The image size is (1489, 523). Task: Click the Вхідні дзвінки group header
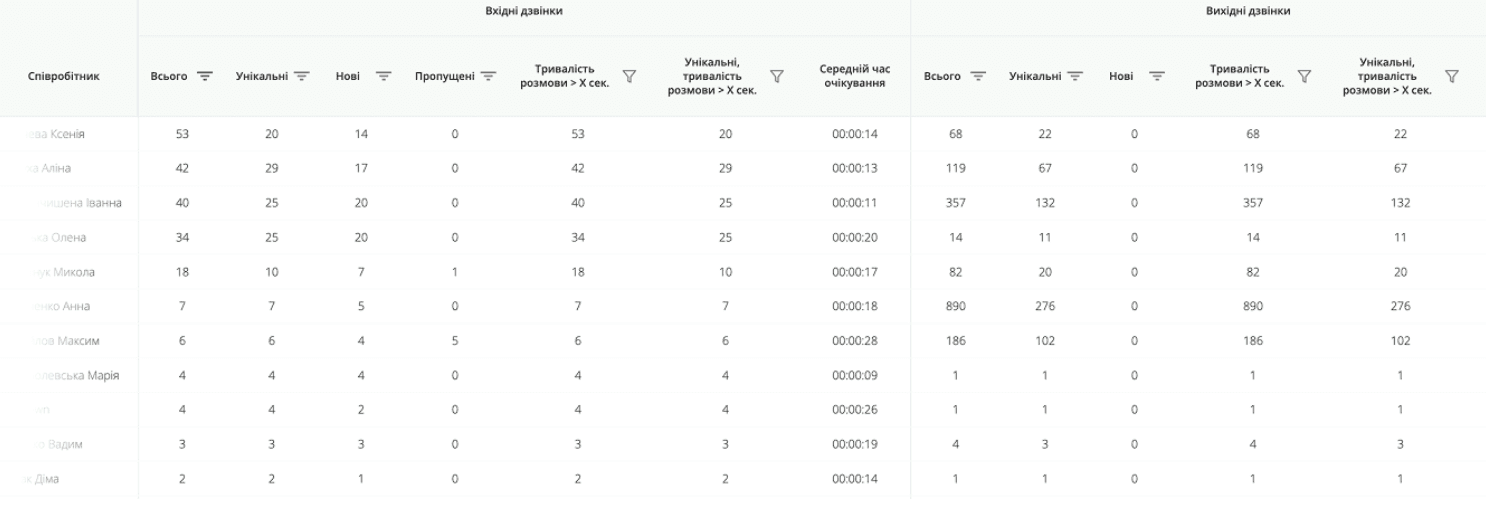point(525,11)
